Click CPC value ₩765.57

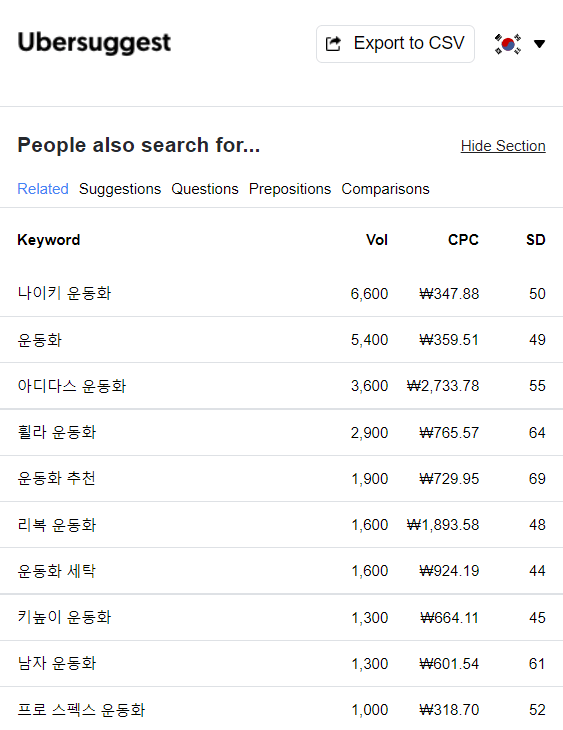pyautogui.click(x=449, y=433)
